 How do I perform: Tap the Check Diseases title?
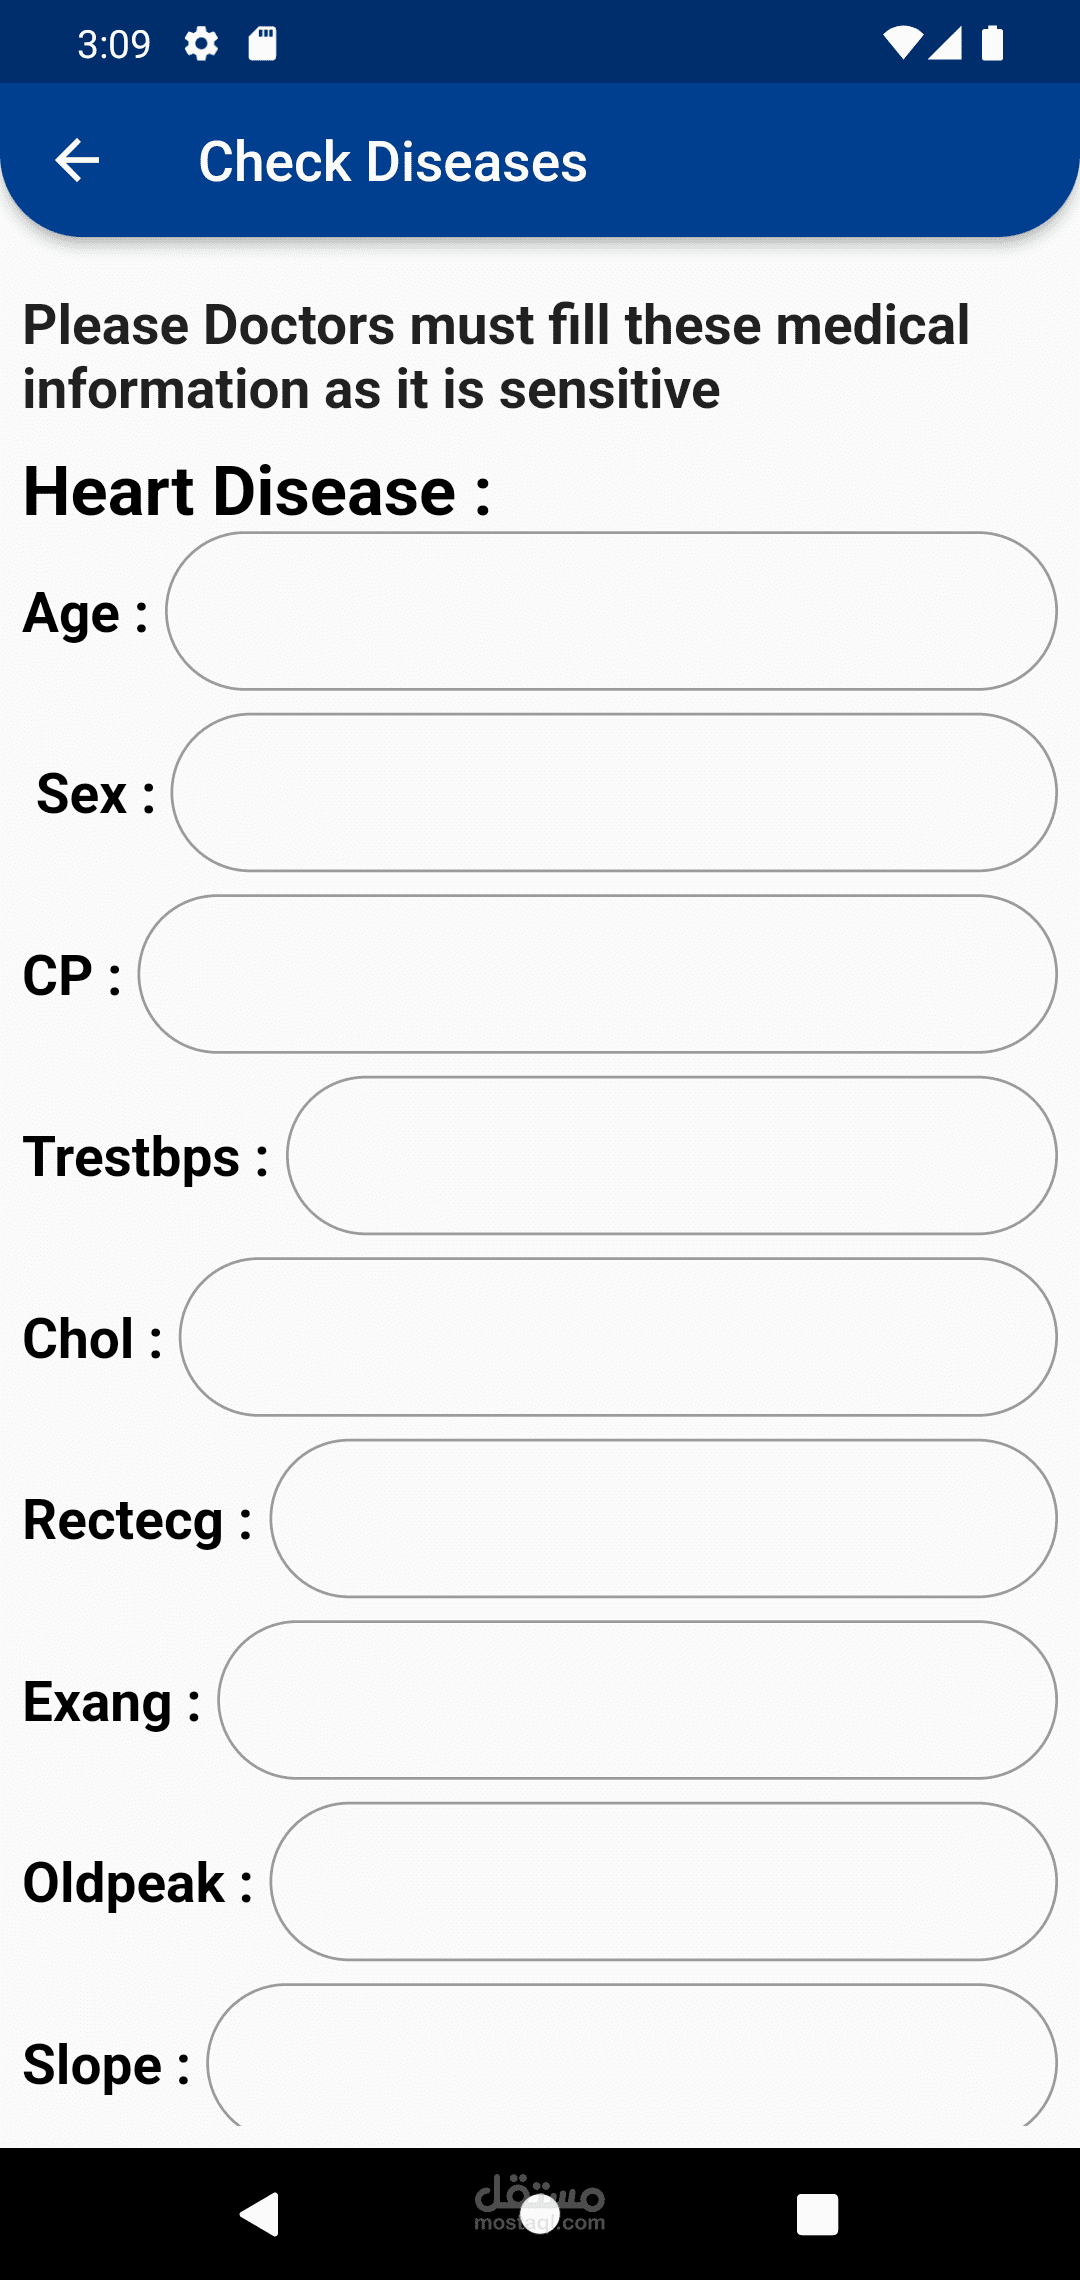coord(393,161)
